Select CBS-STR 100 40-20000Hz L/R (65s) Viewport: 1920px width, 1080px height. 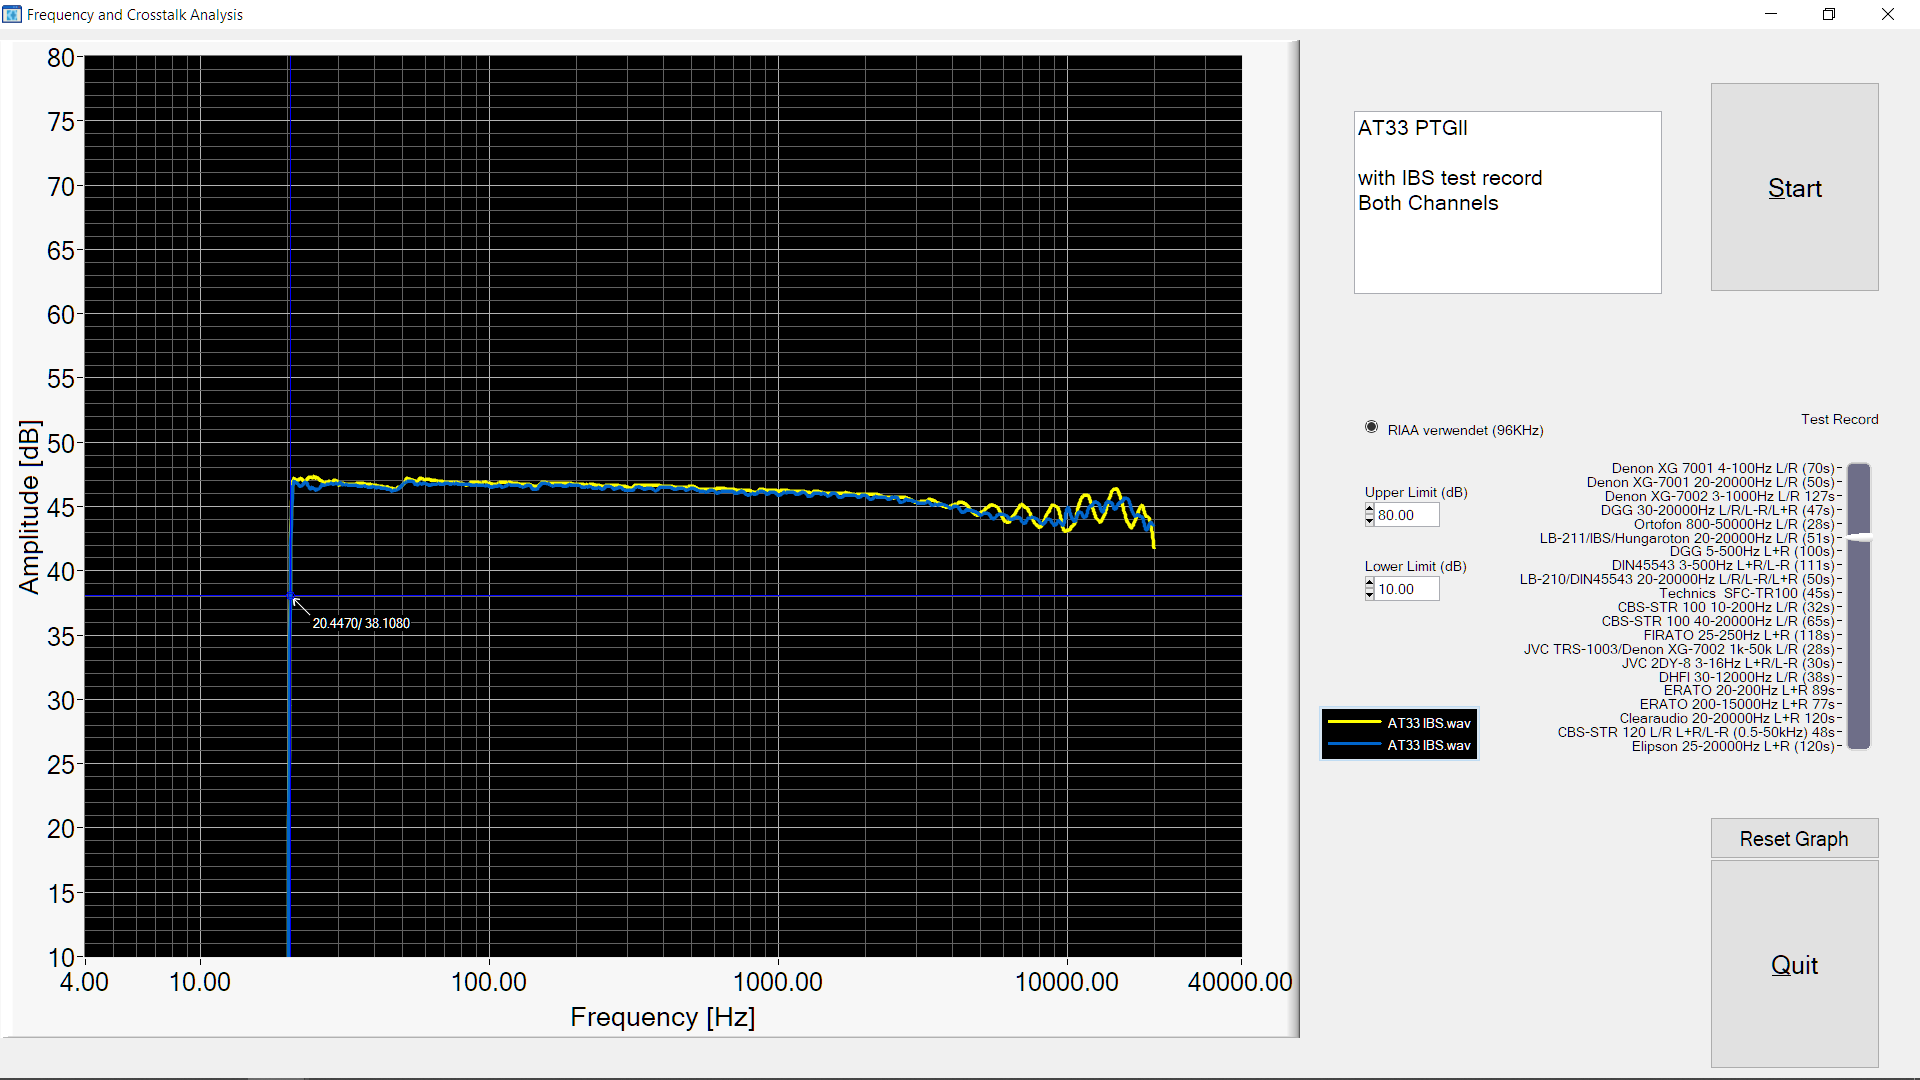tap(1719, 621)
